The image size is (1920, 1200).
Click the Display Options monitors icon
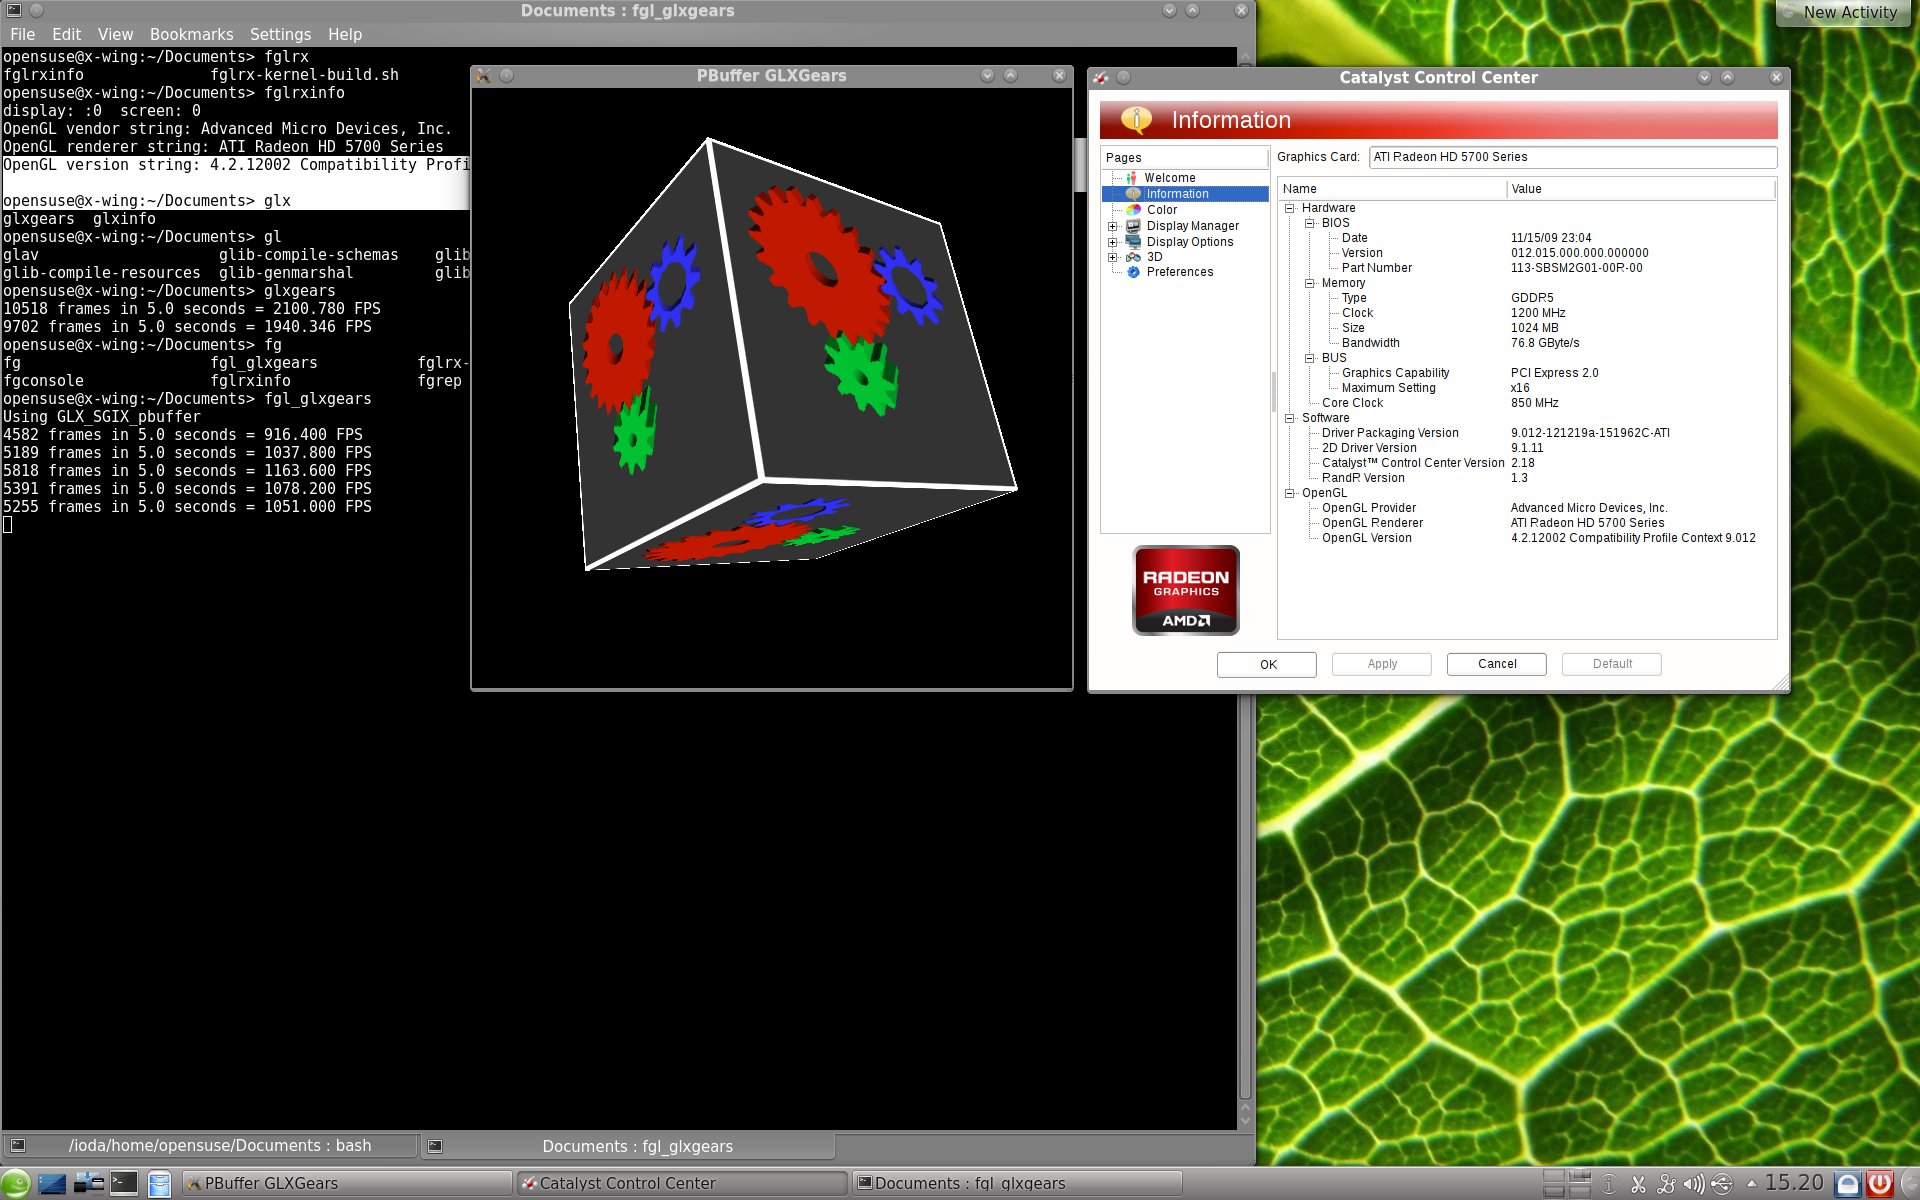[1133, 242]
